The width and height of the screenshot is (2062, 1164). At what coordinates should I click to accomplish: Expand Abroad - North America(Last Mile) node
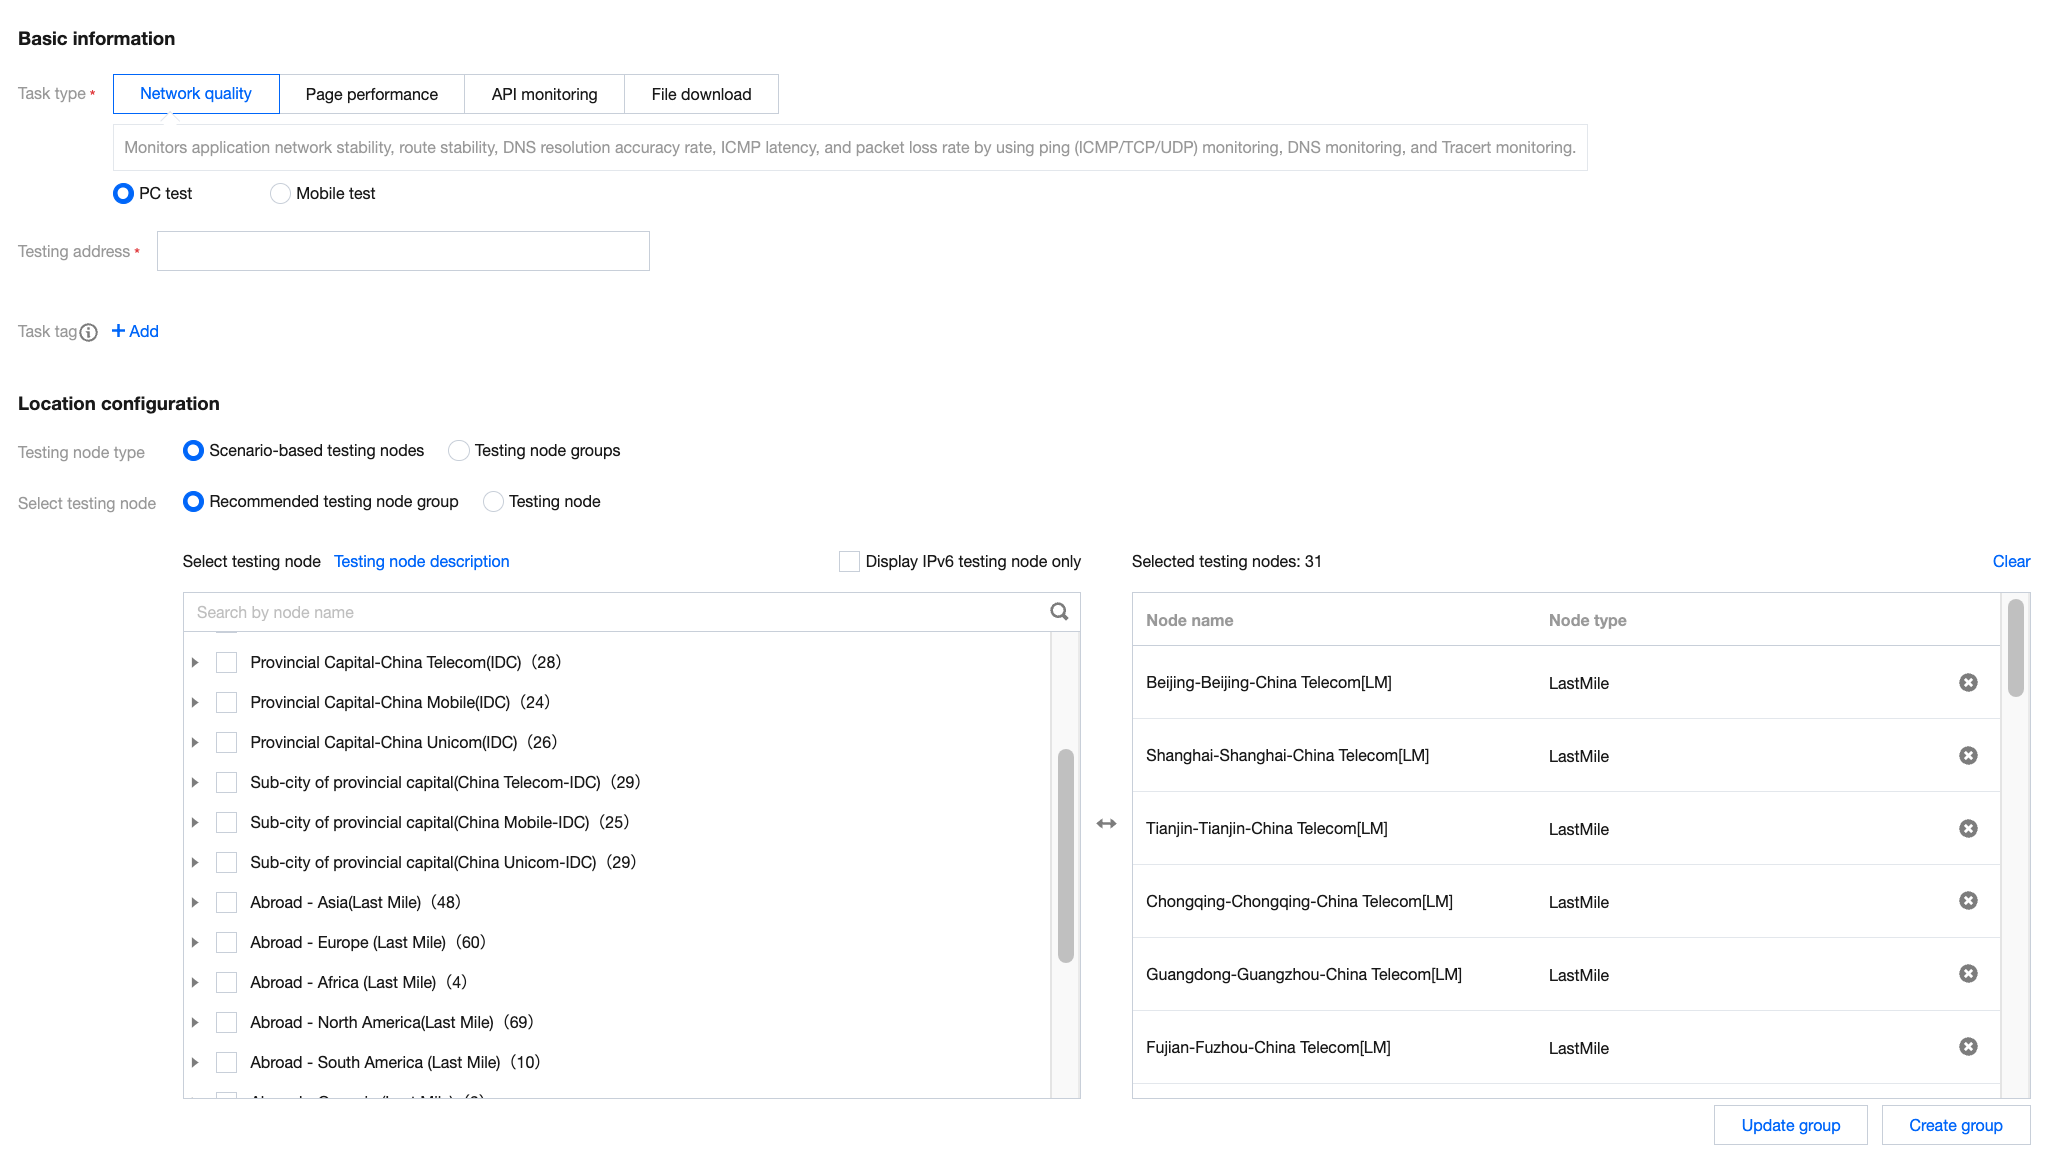tap(195, 1022)
